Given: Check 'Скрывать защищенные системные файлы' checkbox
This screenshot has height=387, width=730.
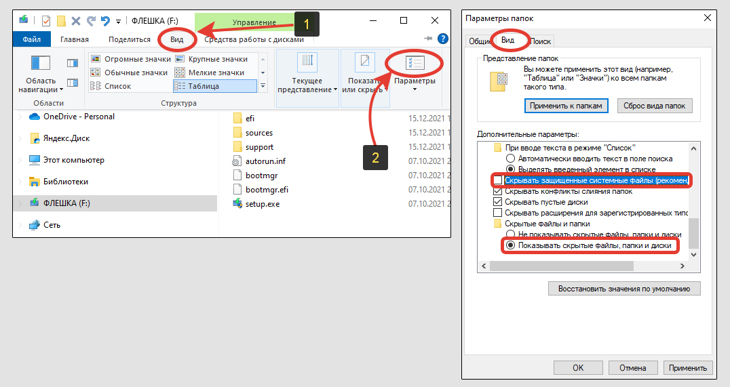Looking at the screenshot, I should pyautogui.click(x=498, y=180).
